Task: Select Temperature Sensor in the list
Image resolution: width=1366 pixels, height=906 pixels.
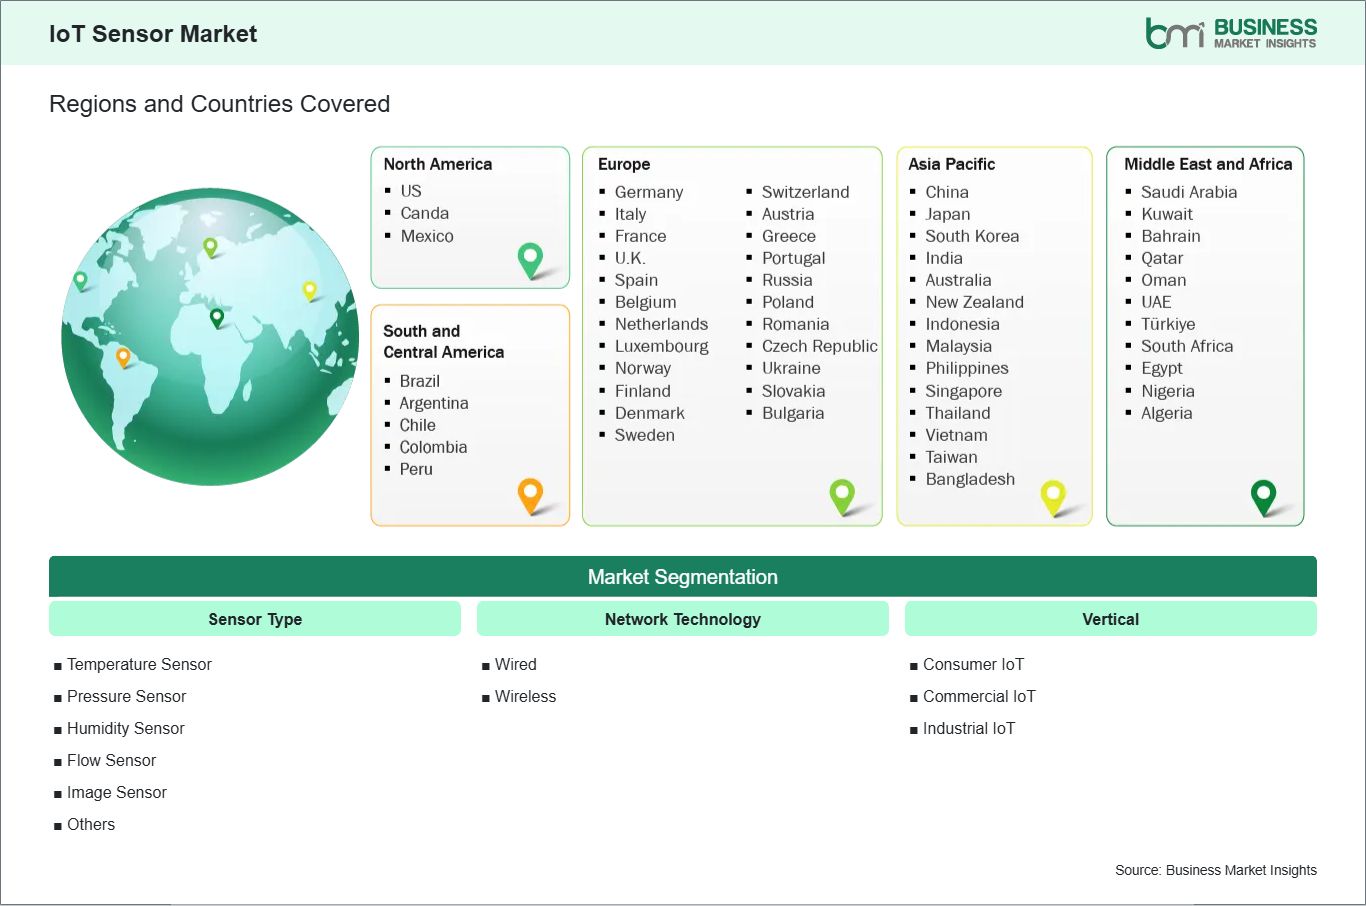Action: tap(139, 664)
